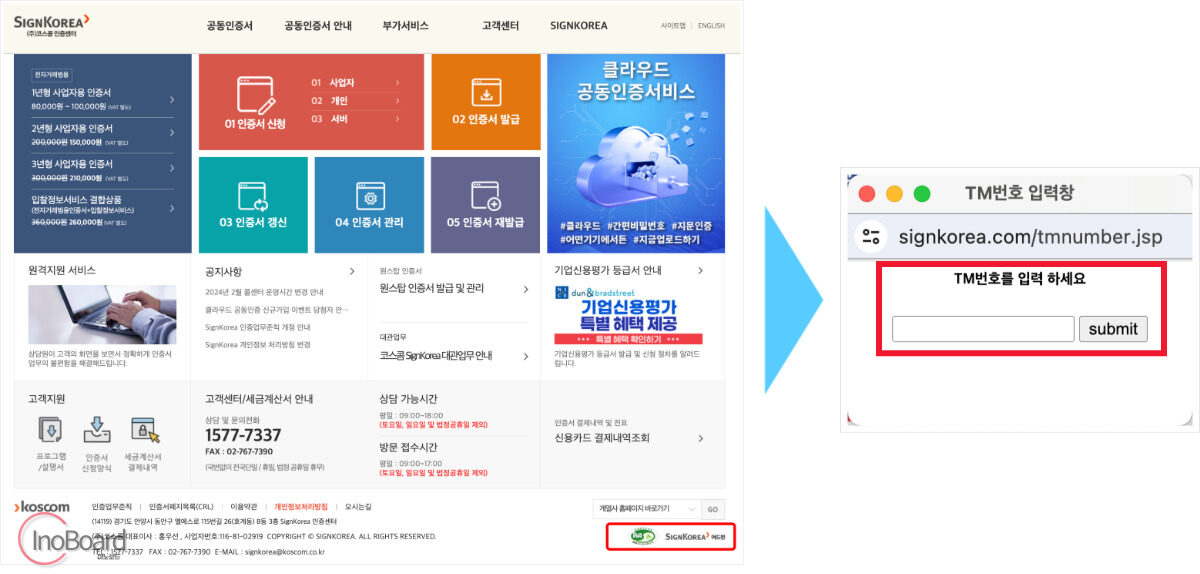Open notice 클라우드 공동인증 신규가입 이벤트
This screenshot has height=574, width=1200.
pyautogui.click(x=276, y=309)
